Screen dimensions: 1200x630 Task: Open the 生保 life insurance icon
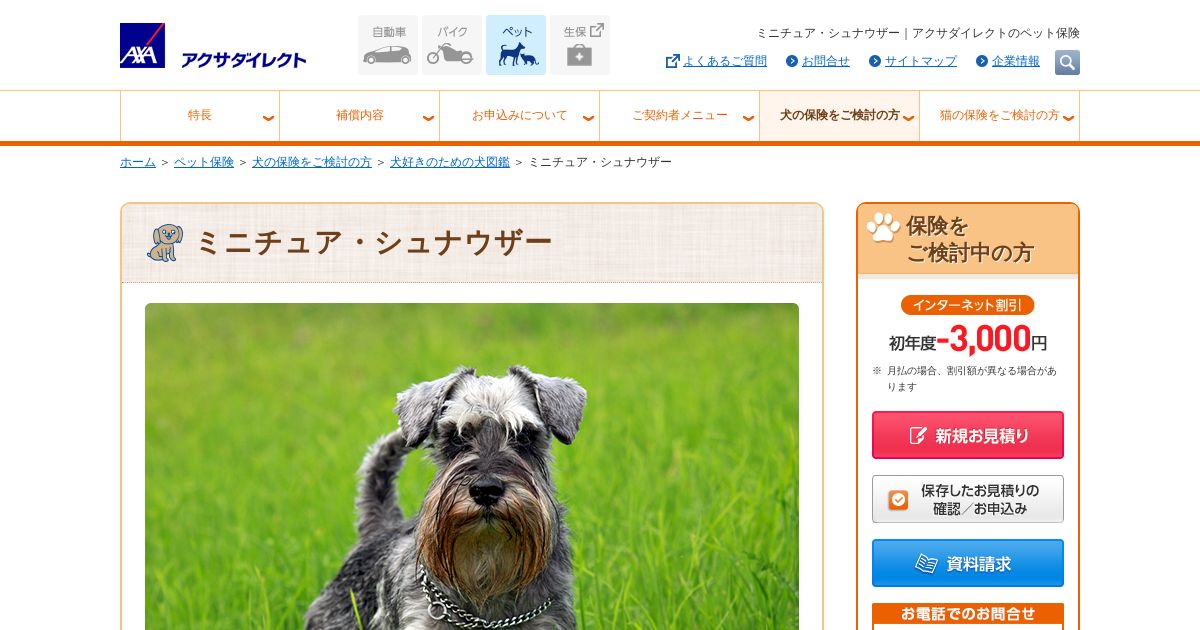tap(580, 45)
